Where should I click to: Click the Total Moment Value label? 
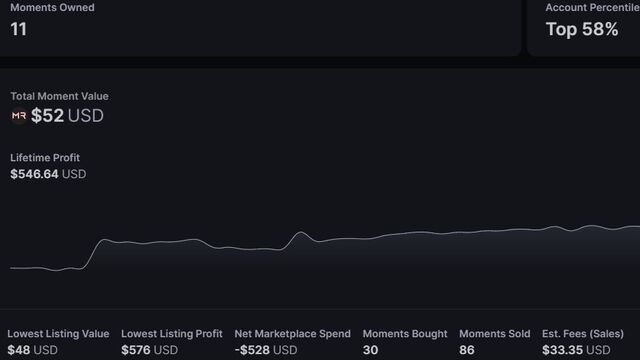click(x=60, y=96)
